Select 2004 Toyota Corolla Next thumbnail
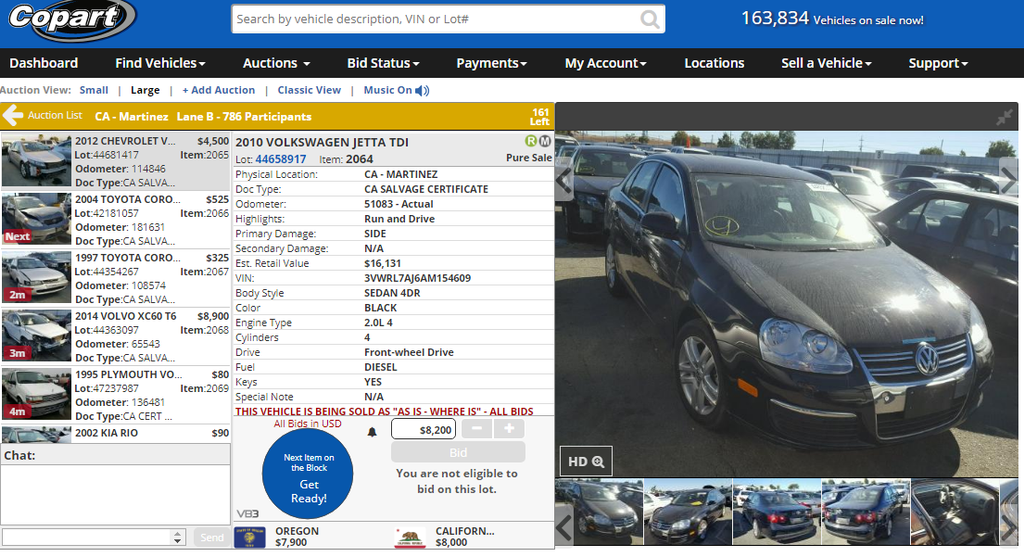The width and height of the screenshot is (1024, 558). coord(36,219)
